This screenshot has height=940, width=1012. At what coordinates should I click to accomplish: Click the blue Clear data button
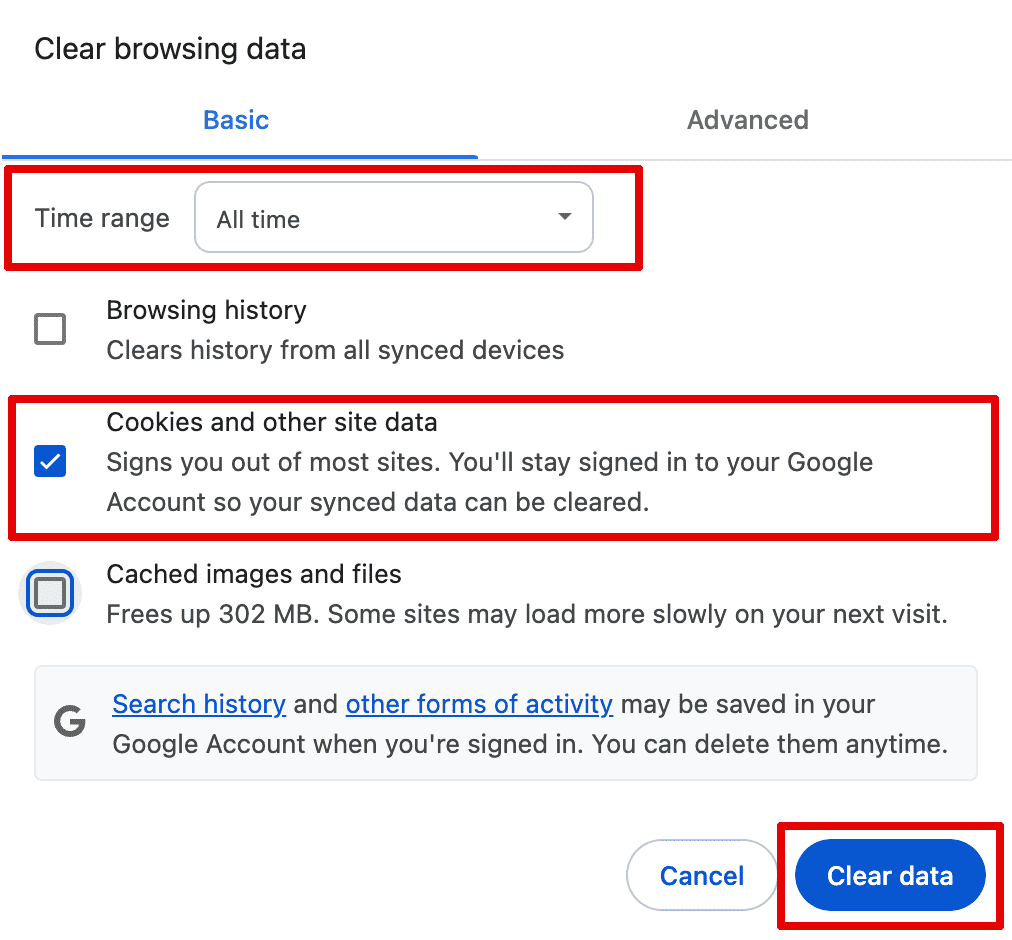pos(890,876)
